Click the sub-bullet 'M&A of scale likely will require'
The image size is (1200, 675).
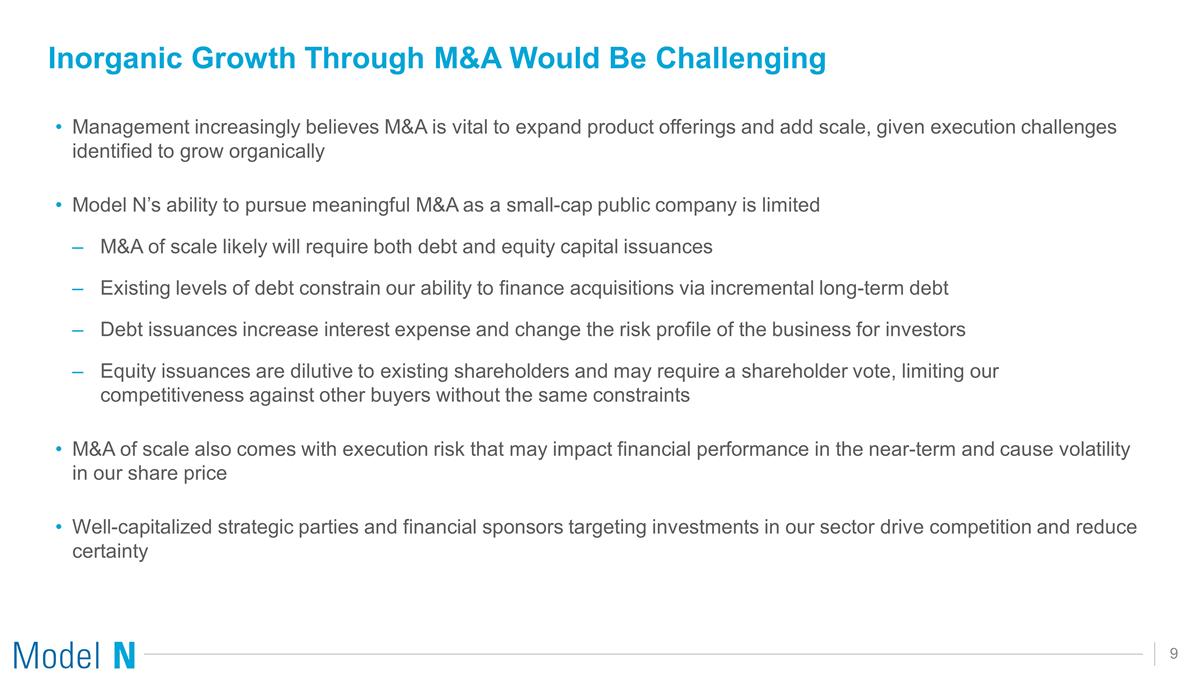pyautogui.click(x=406, y=246)
